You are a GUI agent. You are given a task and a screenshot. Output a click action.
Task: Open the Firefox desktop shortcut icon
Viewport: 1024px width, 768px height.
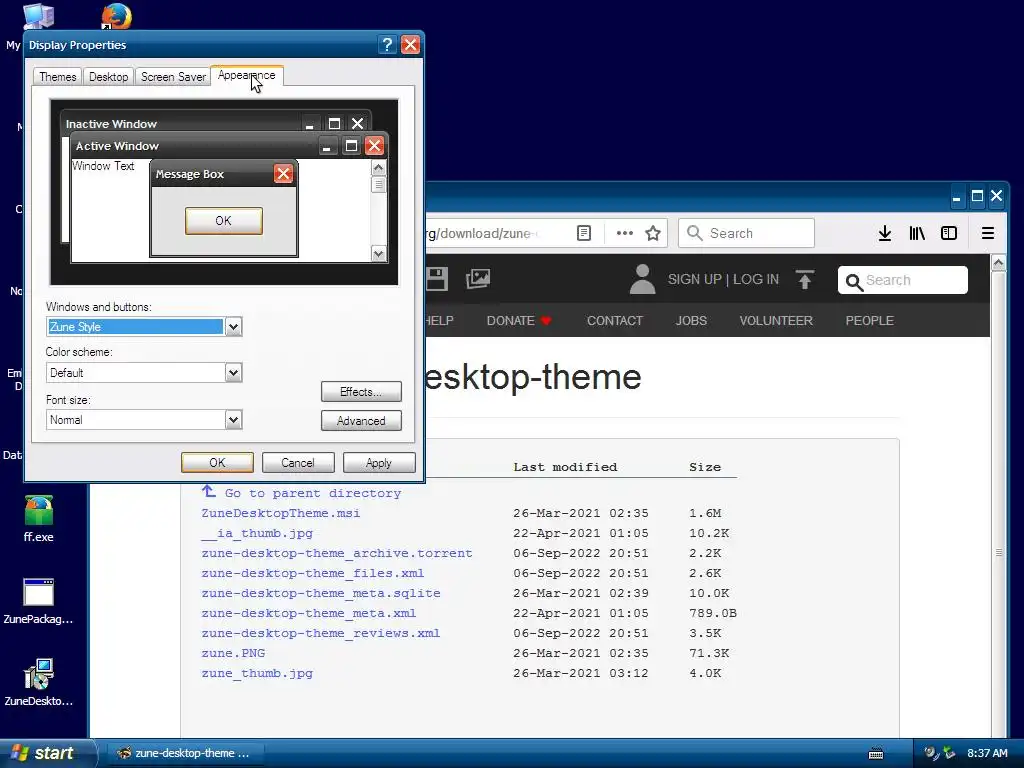(x=116, y=16)
